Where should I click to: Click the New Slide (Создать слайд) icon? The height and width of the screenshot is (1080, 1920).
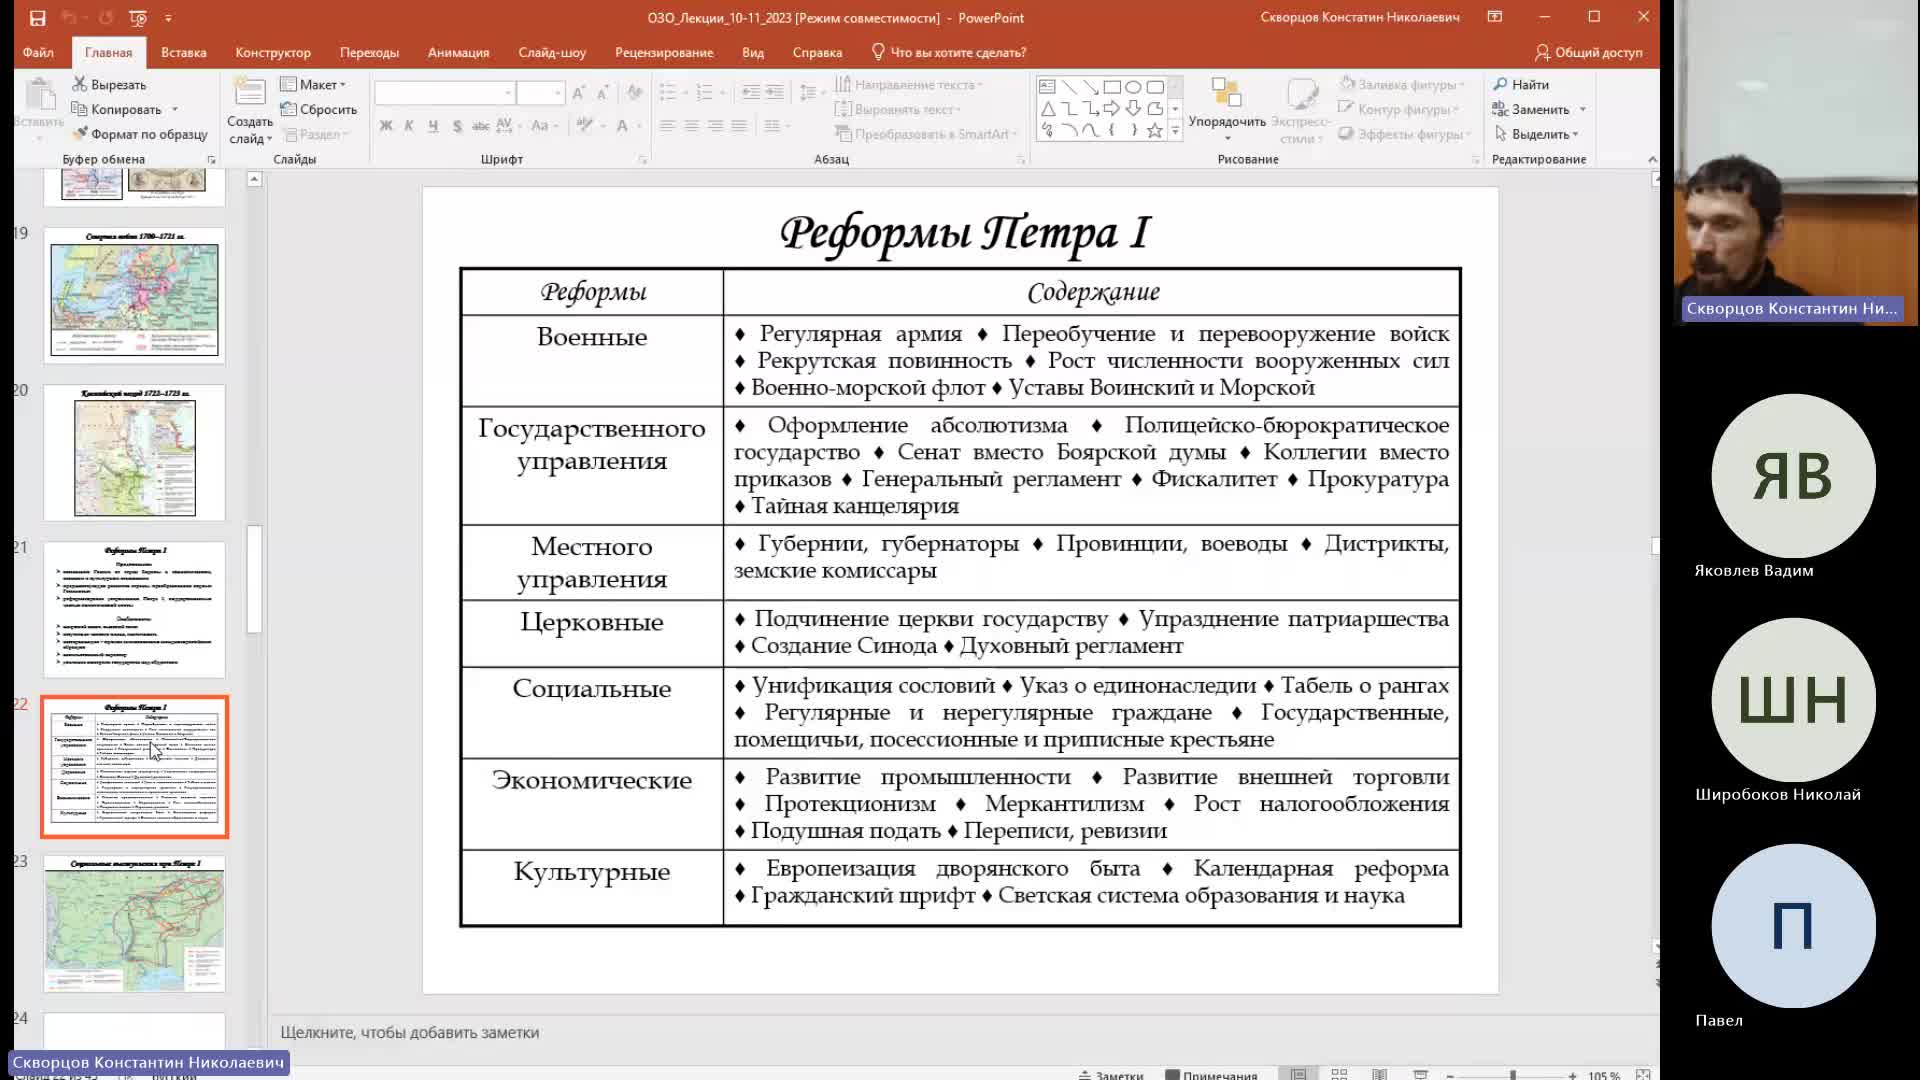pos(249,93)
